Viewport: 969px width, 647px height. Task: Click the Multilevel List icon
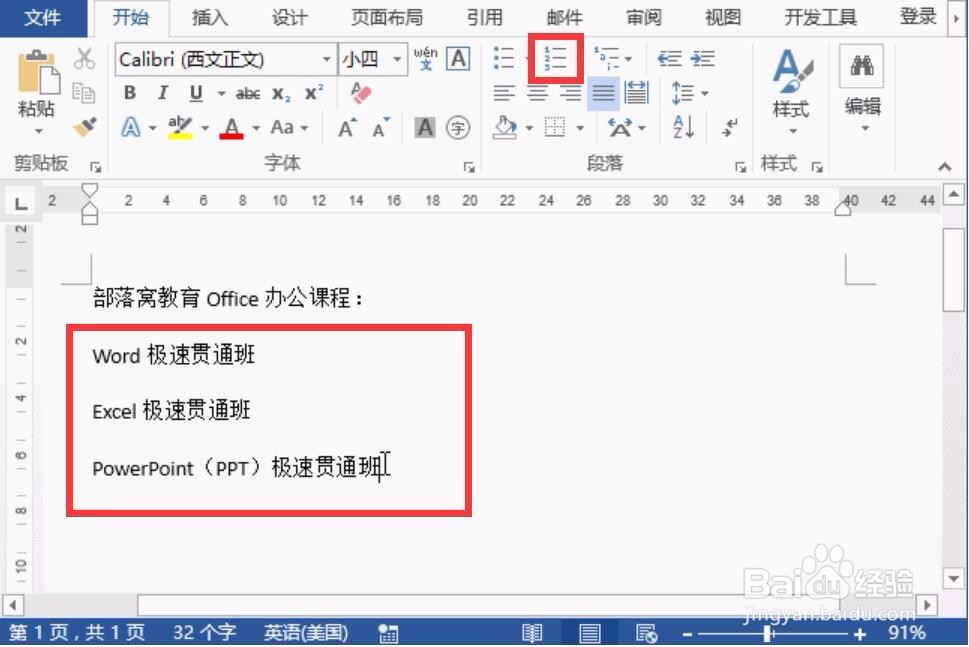tap(607, 59)
